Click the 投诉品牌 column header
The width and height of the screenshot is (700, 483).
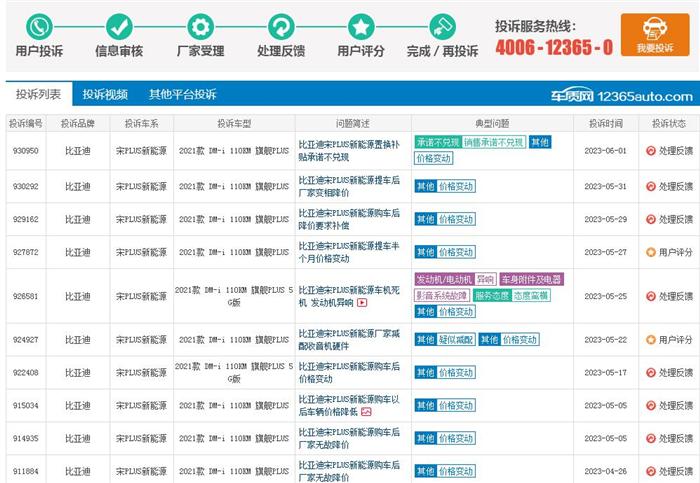(78, 124)
